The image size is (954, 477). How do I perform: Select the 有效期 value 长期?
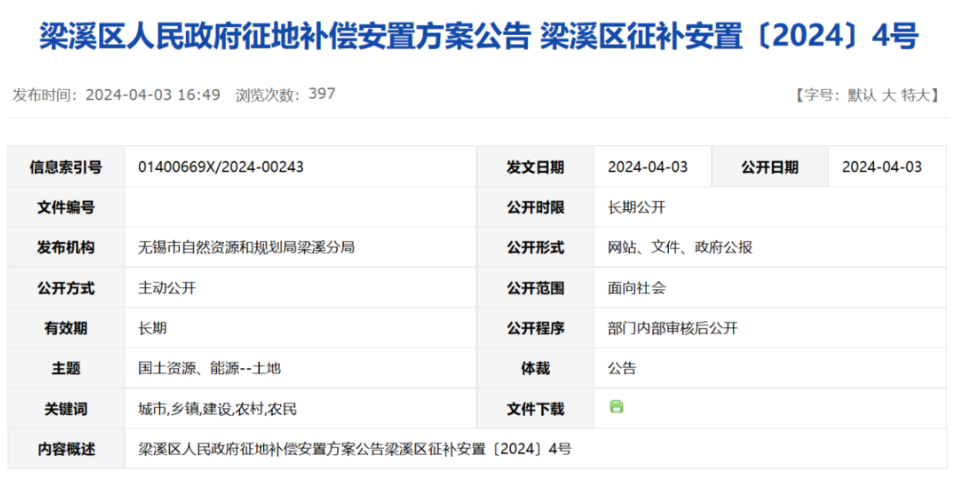153,328
